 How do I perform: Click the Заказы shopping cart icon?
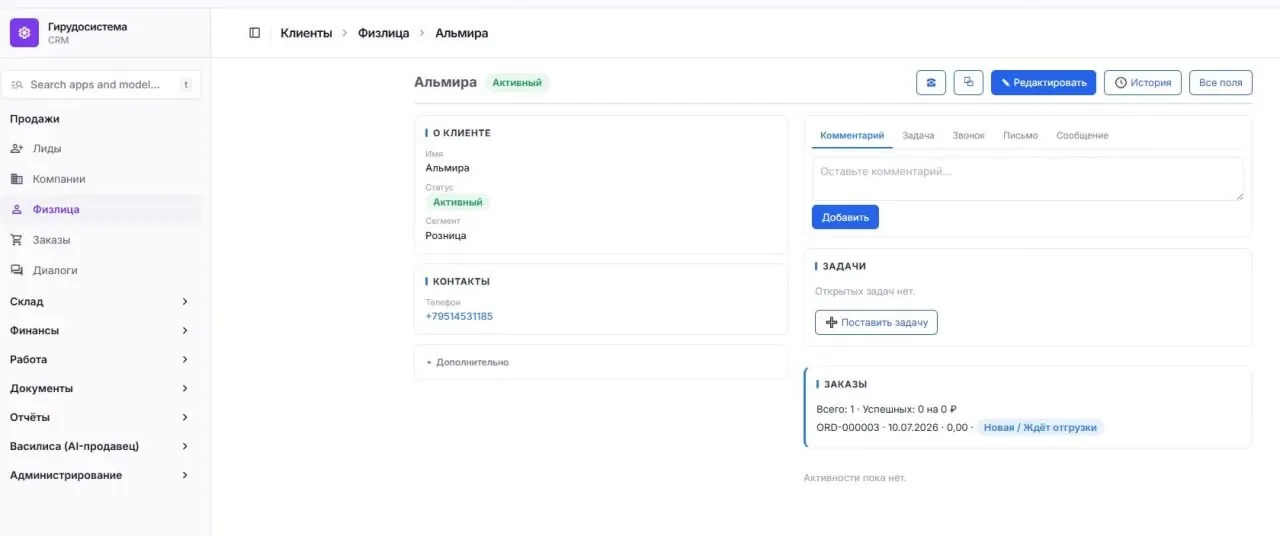coord(16,240)
